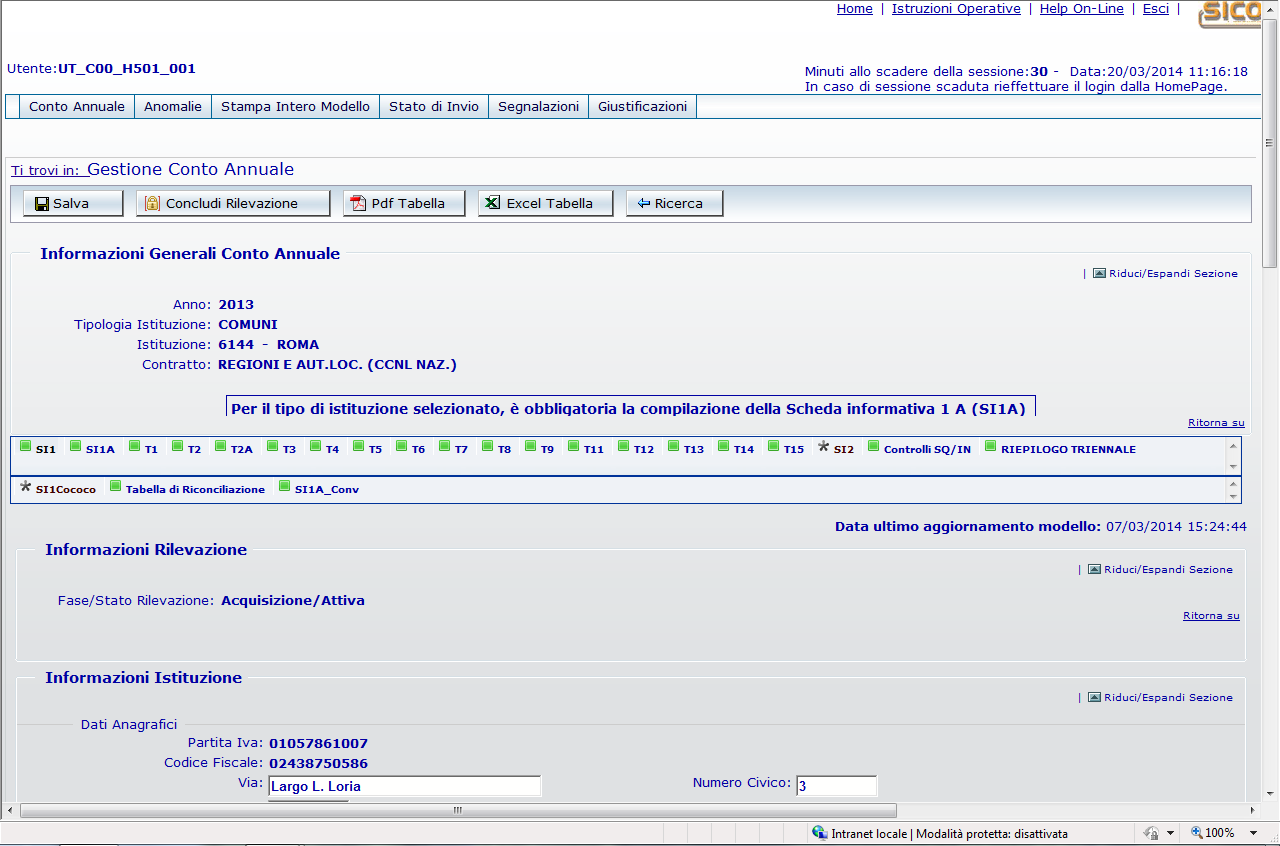The width and height of the screenshot is (1280, 846).
Task: Click the asterisk icon beside SI2
Action: [x=824, y=446]
